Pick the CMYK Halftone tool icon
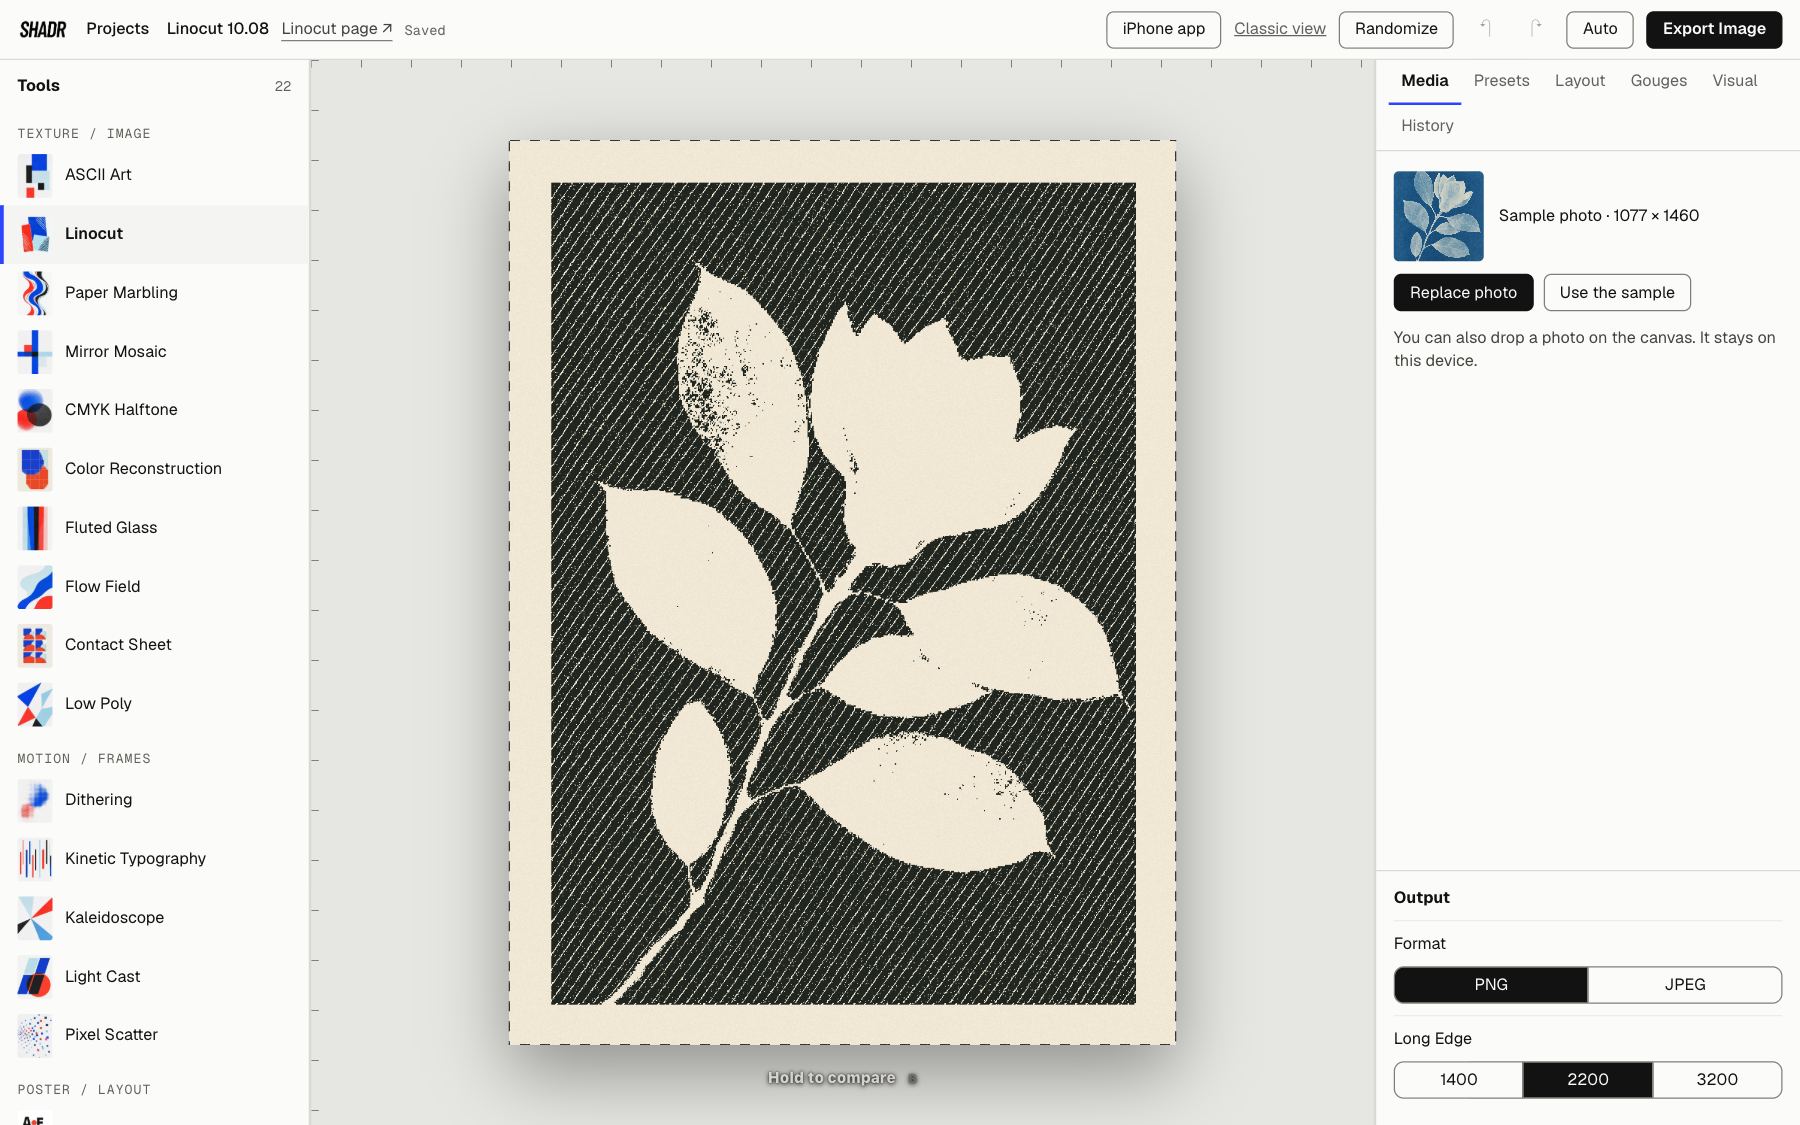Image resolution: width=1800 pixels, height=1125 pixels. (x=35, y=410)
